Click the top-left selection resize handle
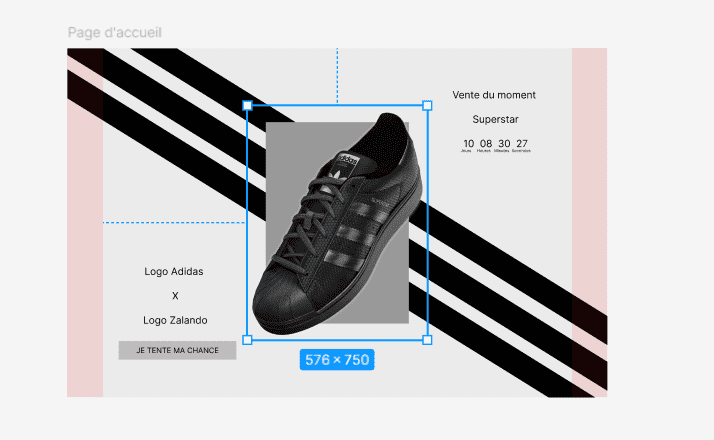Viewport: 714px width, 440px height. 247,106
